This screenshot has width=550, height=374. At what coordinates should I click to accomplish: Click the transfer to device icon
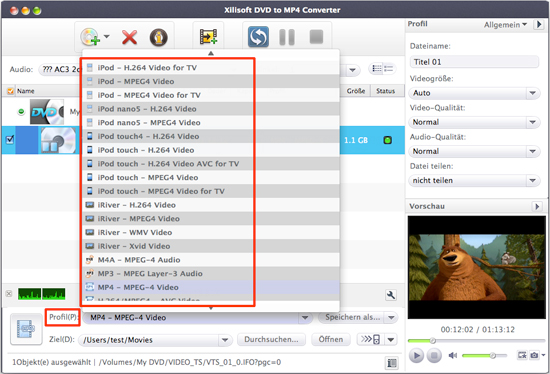click(x=370, y=339)
